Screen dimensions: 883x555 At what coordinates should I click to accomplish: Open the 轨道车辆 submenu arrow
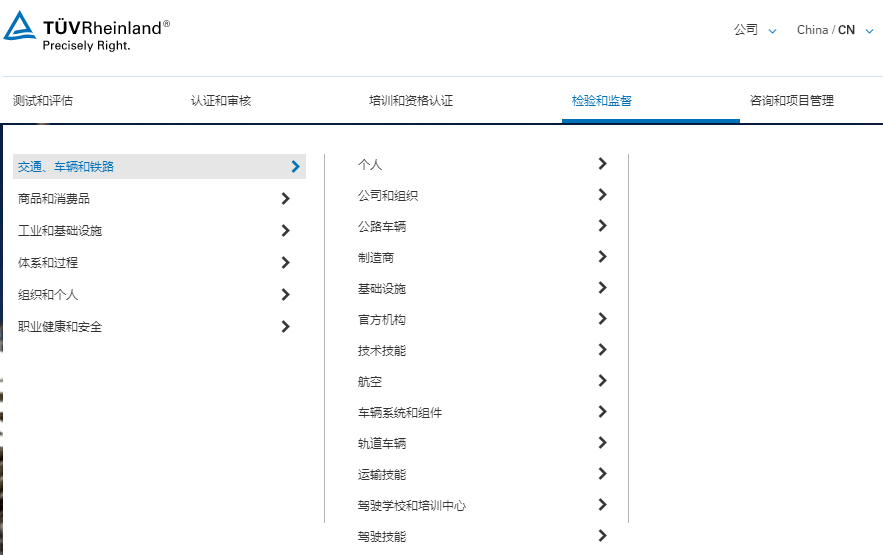coord(602,443)
